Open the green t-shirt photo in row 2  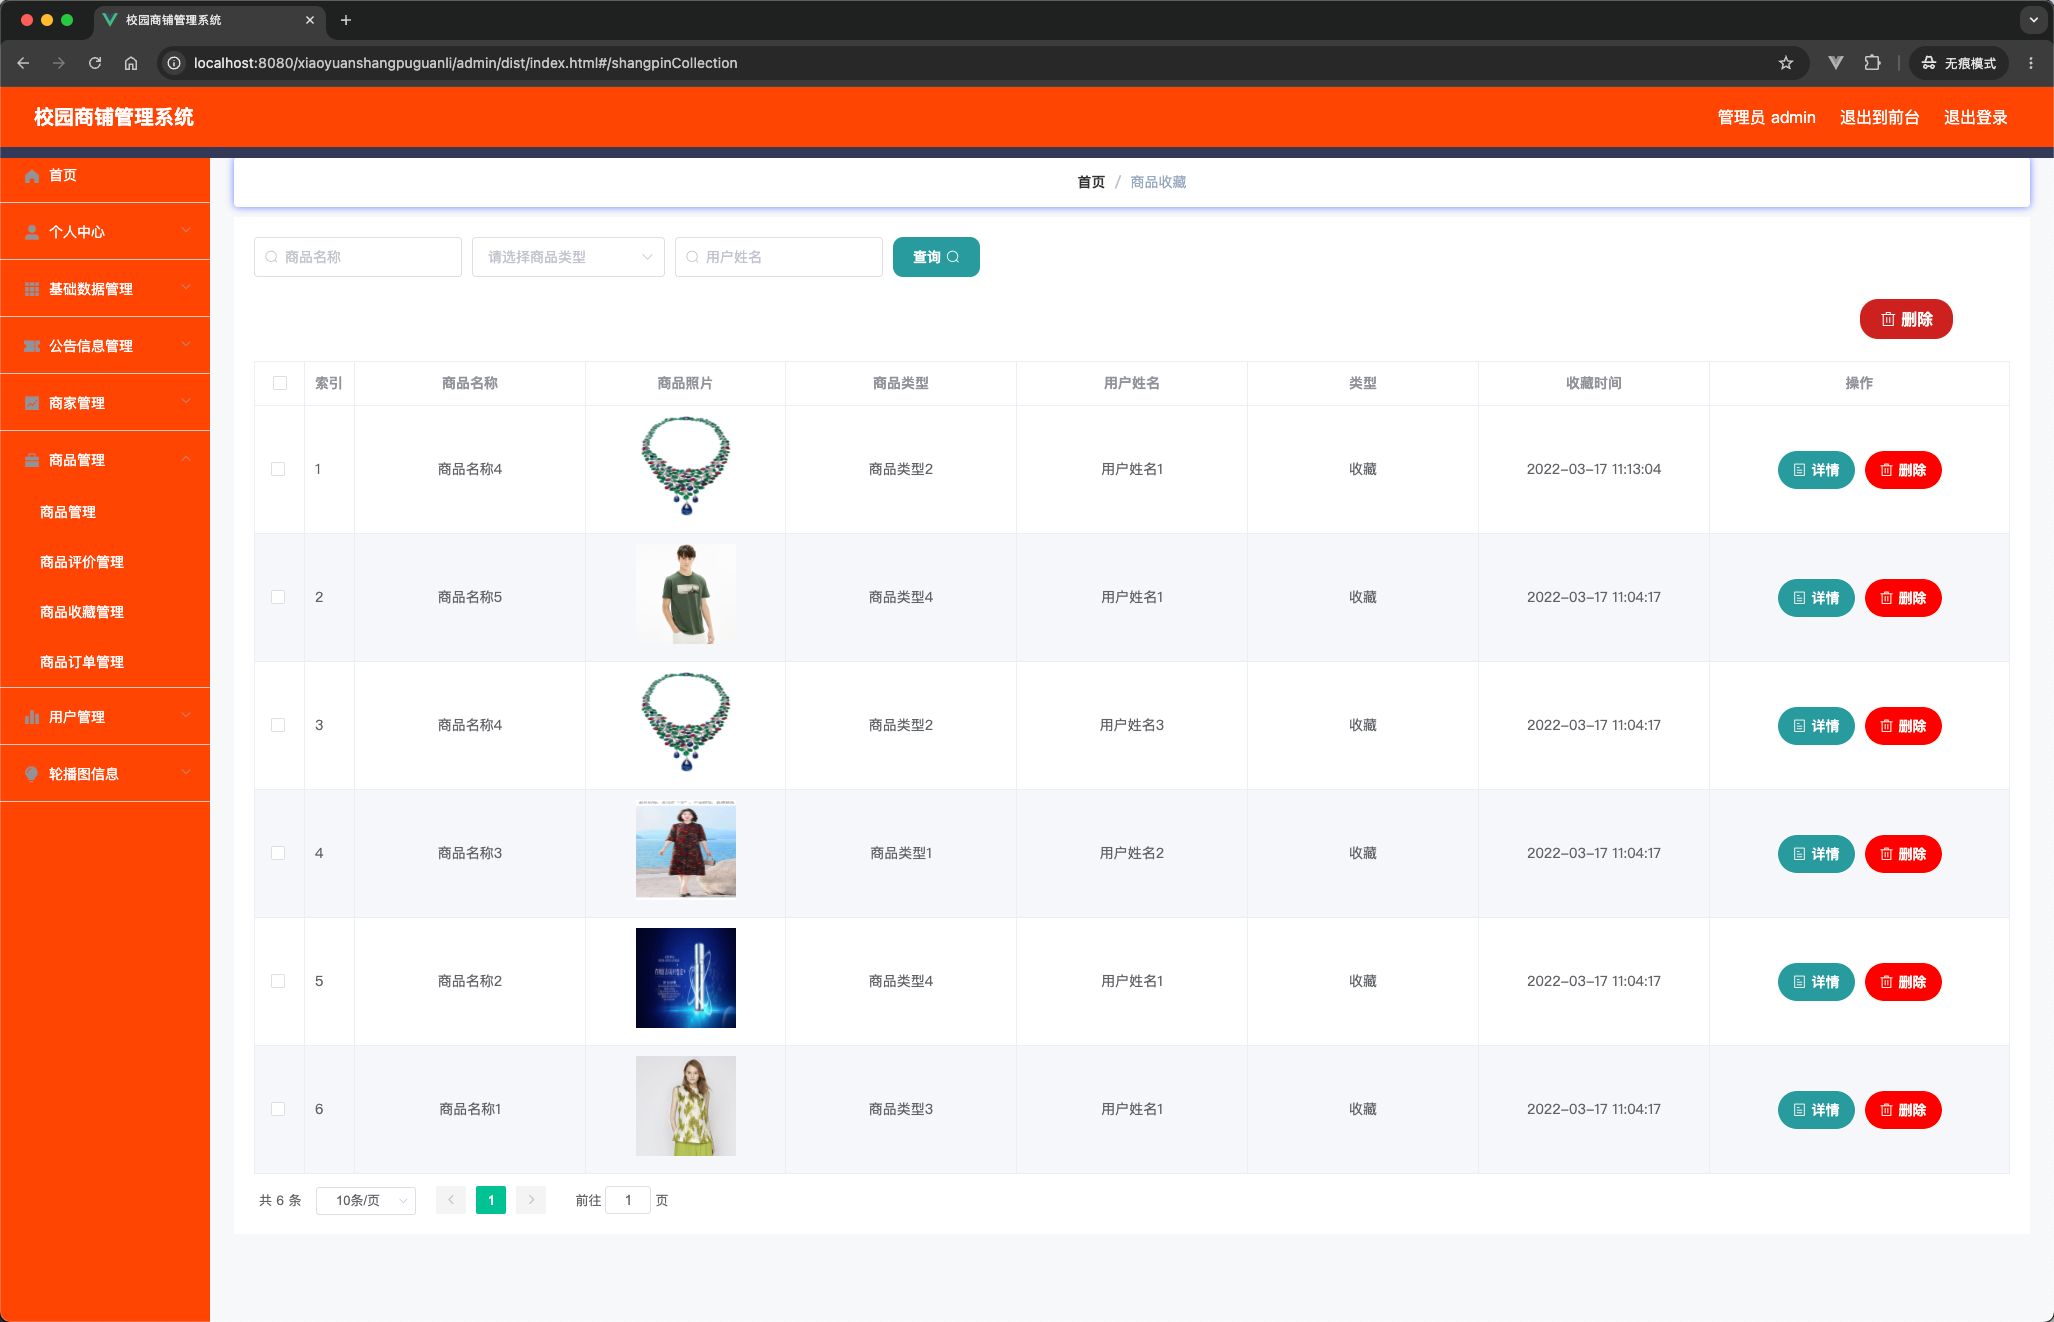(x=686, y=594)
